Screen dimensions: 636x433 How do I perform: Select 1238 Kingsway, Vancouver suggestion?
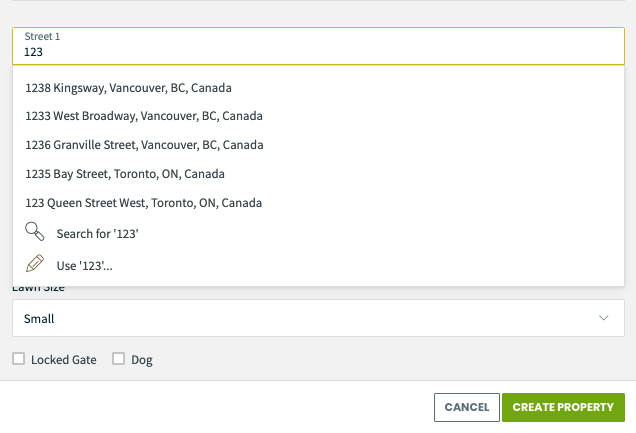coord(318,88)
